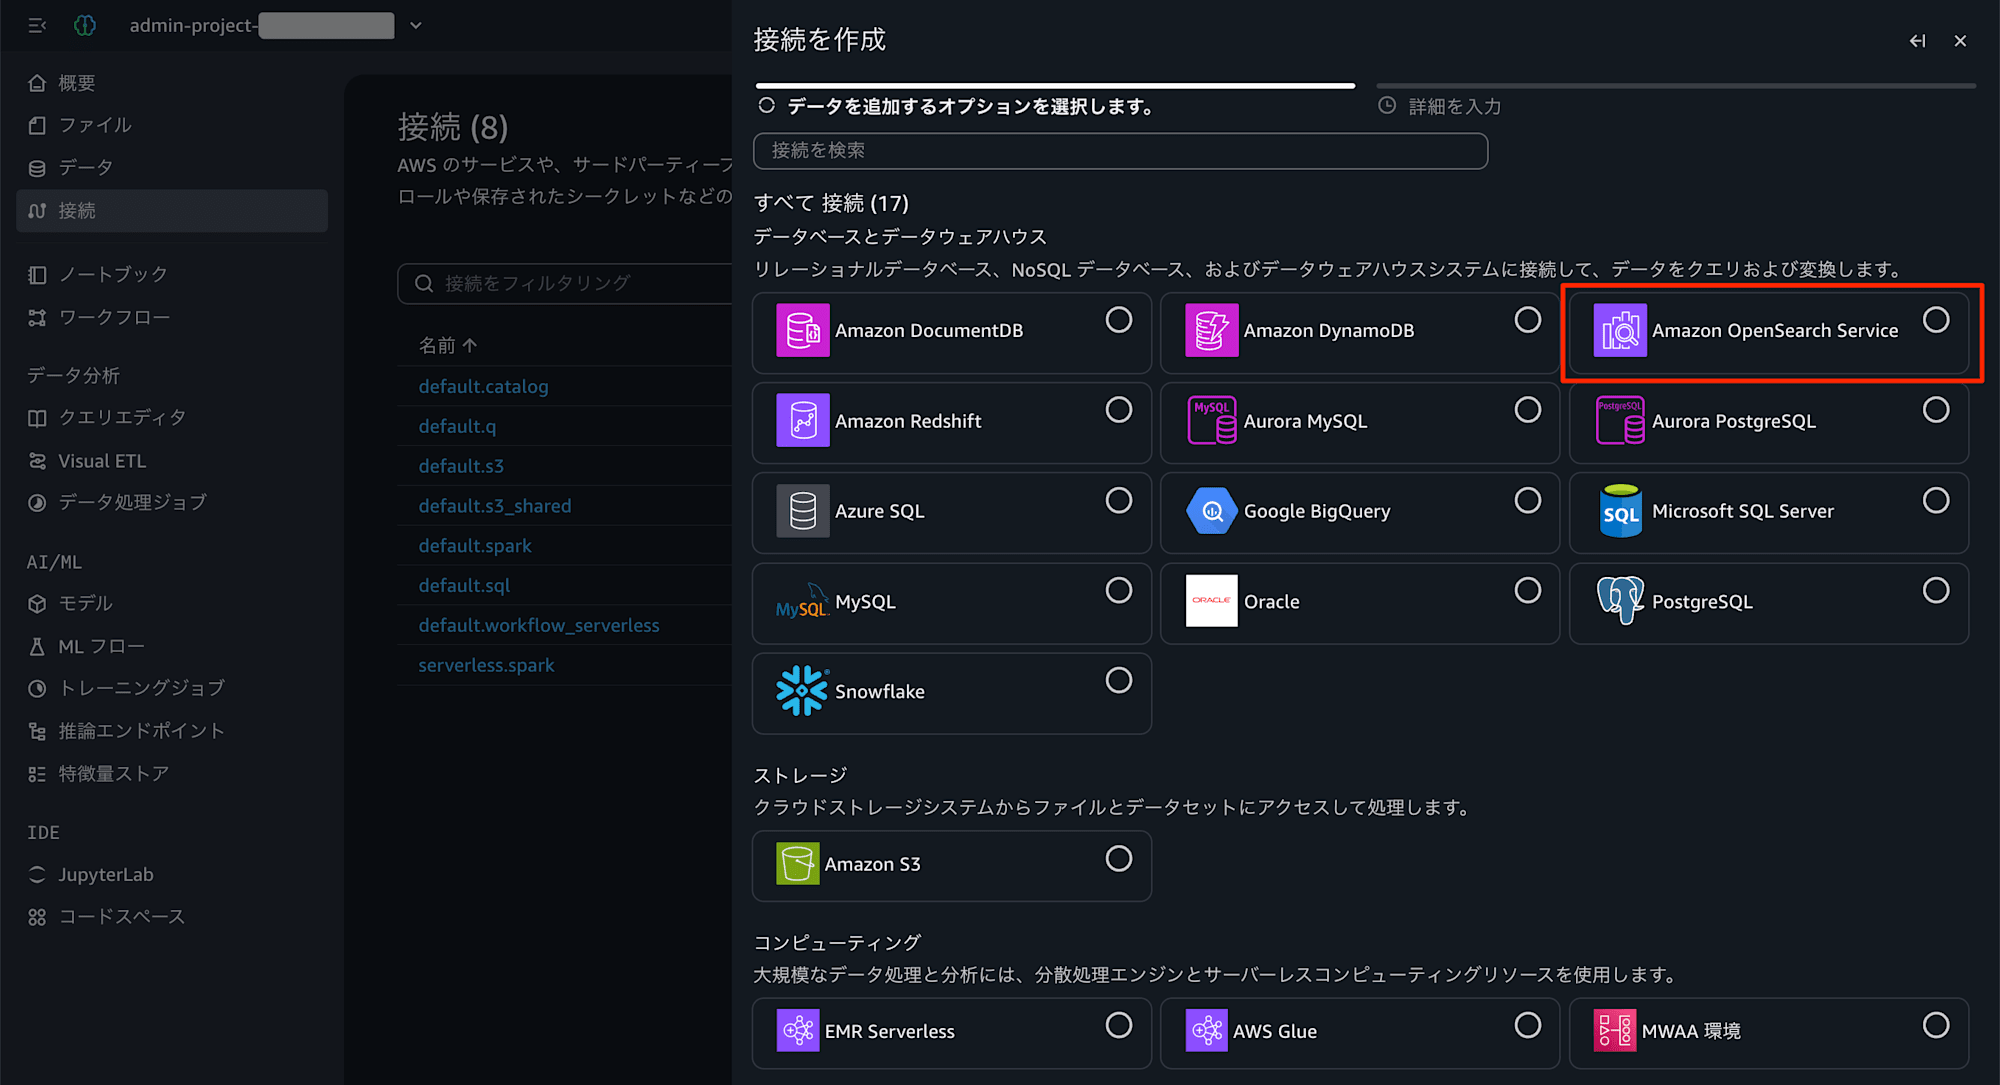Collapse the sidebar using hamburger icon
The image size is (2000, 1085).
(37, 25)
